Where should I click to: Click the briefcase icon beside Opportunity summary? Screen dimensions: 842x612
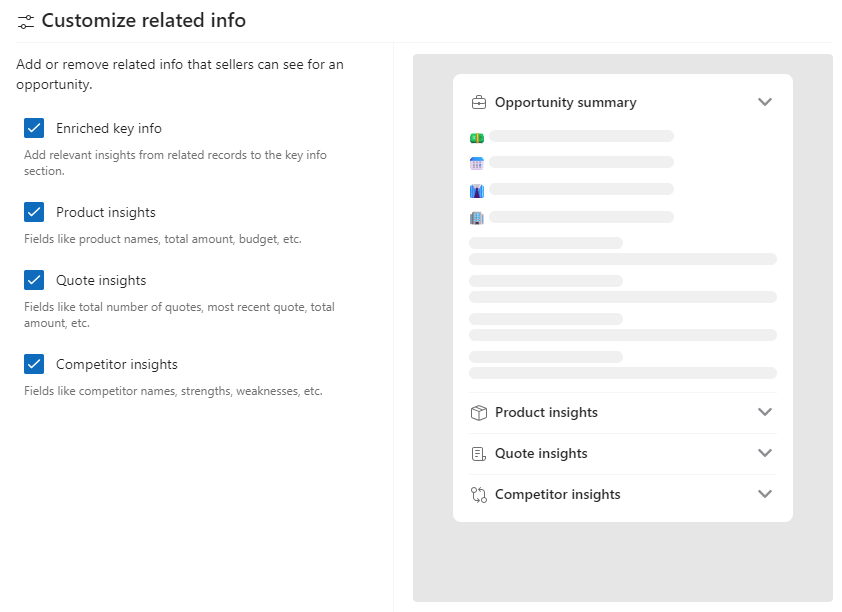coord(478,102)
